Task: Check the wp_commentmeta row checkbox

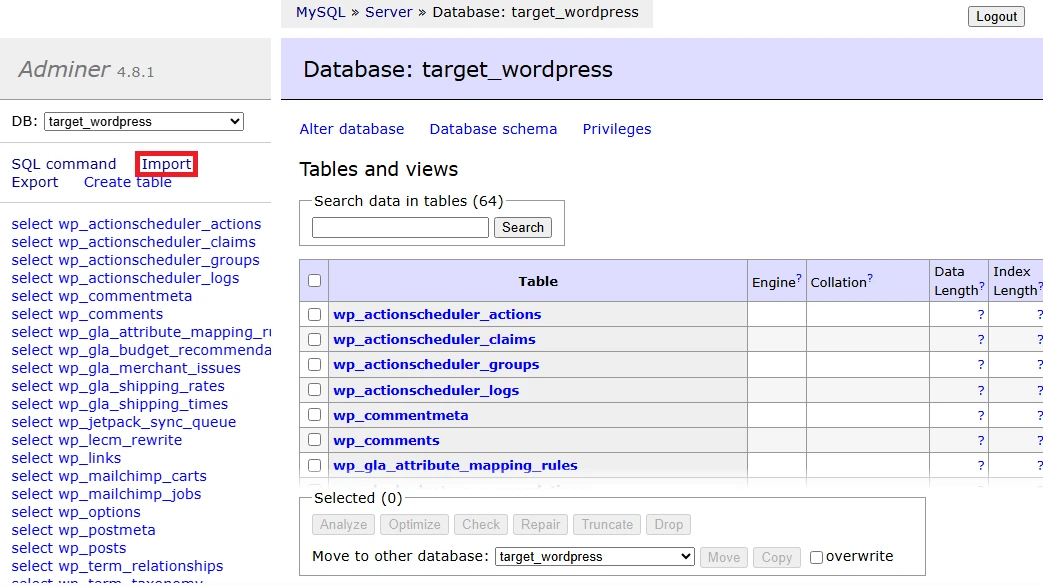Action: [315, 415]
